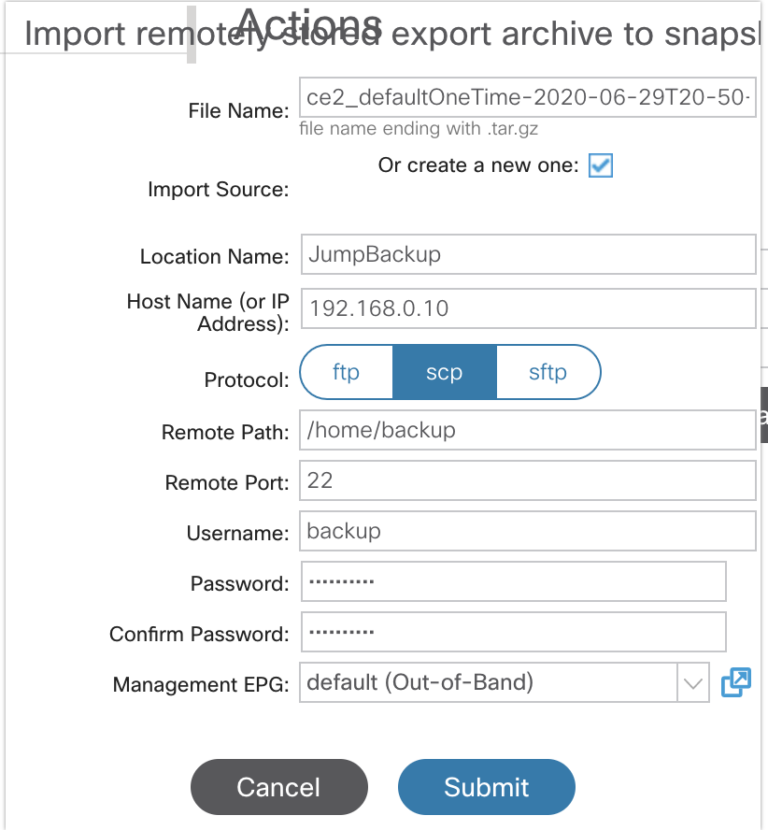Select the ftp protocol option
The width and height of the screenshot is (768, 830).
tap(345, 371)
